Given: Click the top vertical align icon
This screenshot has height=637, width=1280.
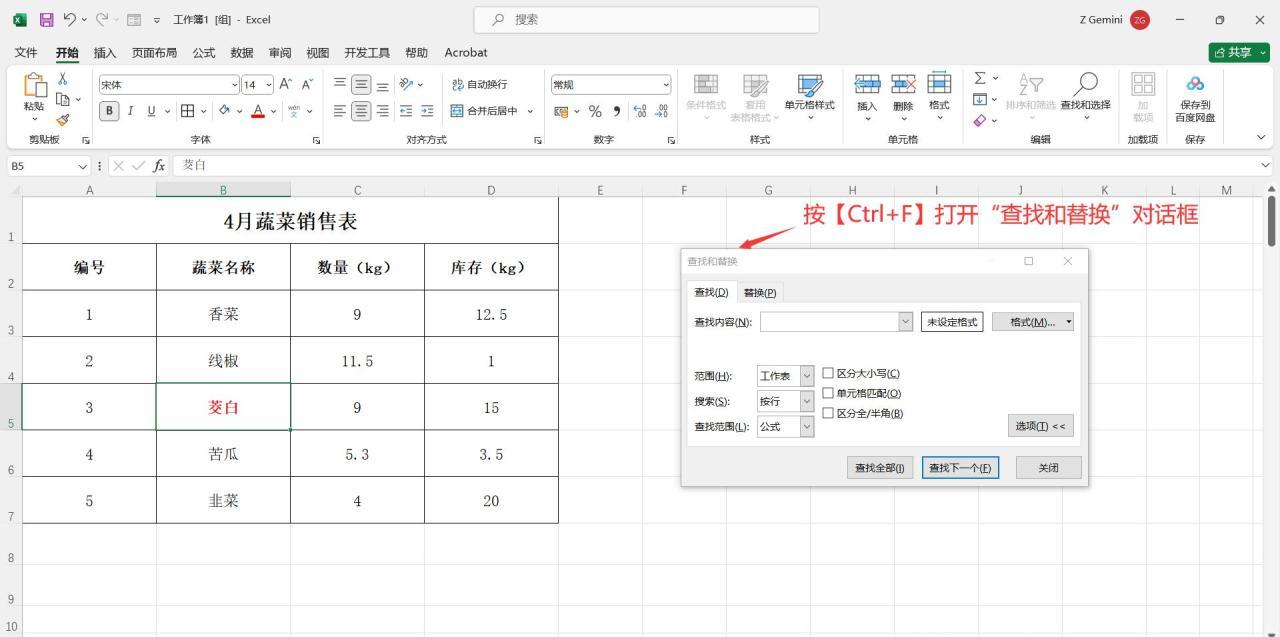Looking at the screenshot, I should tap(340, 85).
